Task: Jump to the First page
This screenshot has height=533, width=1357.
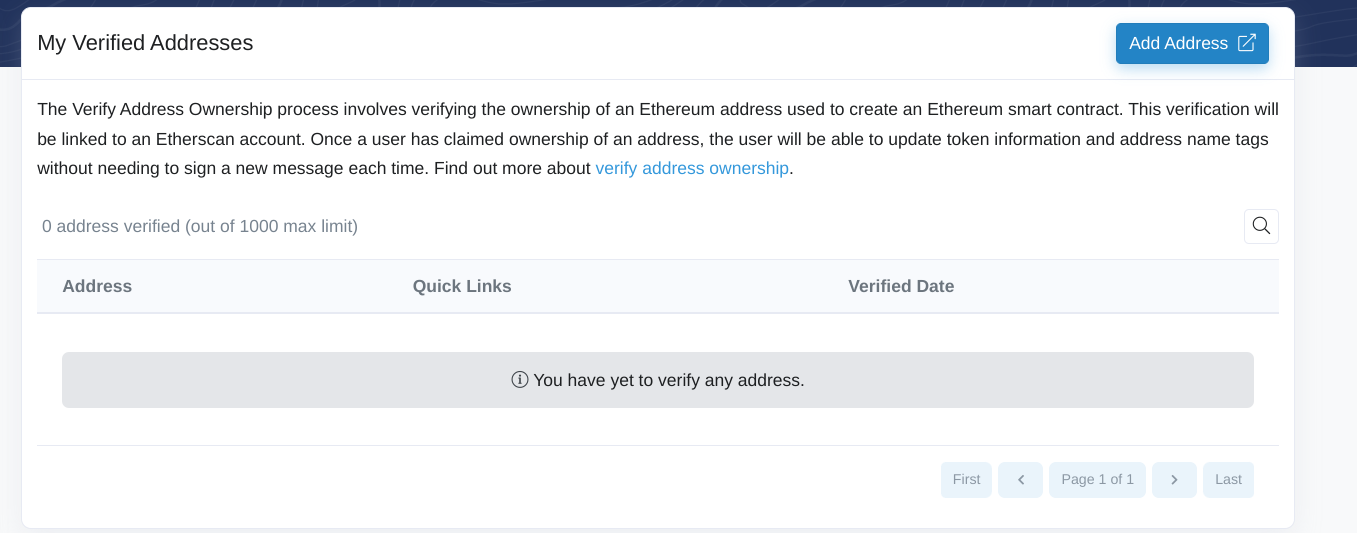Action: pyautogui.click(x=966, y=480)
